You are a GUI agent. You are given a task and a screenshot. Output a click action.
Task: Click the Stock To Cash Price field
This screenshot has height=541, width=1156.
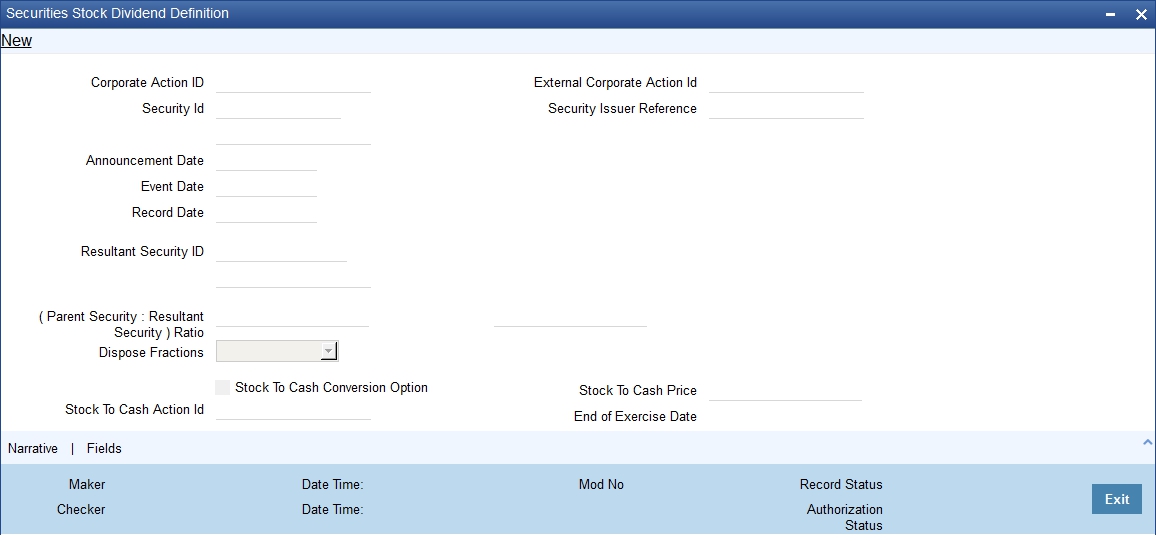click(x=784, y=391)
